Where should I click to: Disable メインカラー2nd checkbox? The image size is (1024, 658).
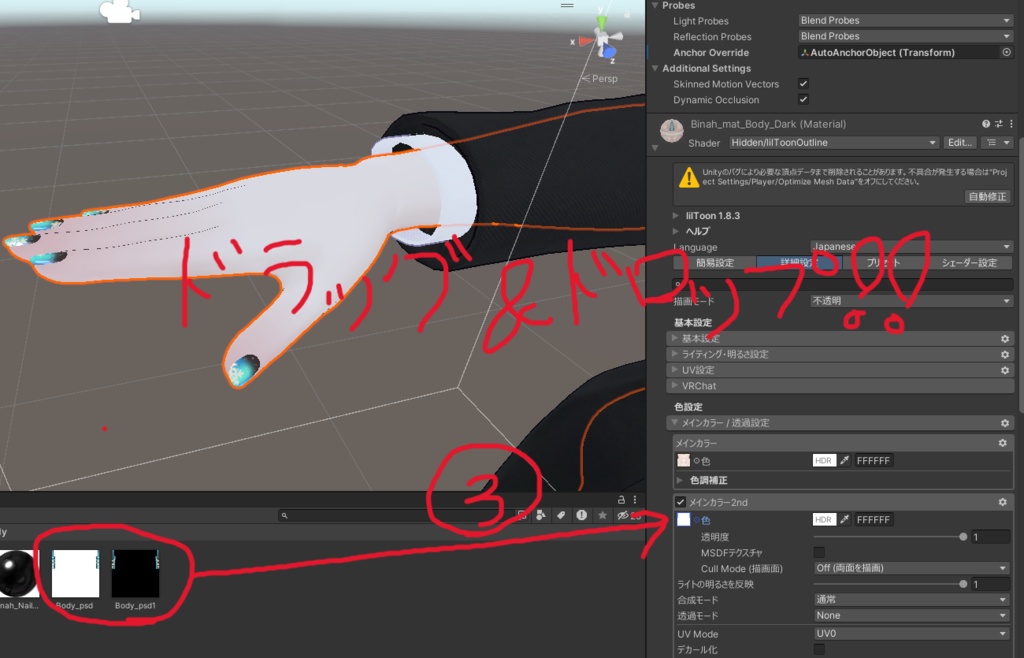(x=680, y=502)
